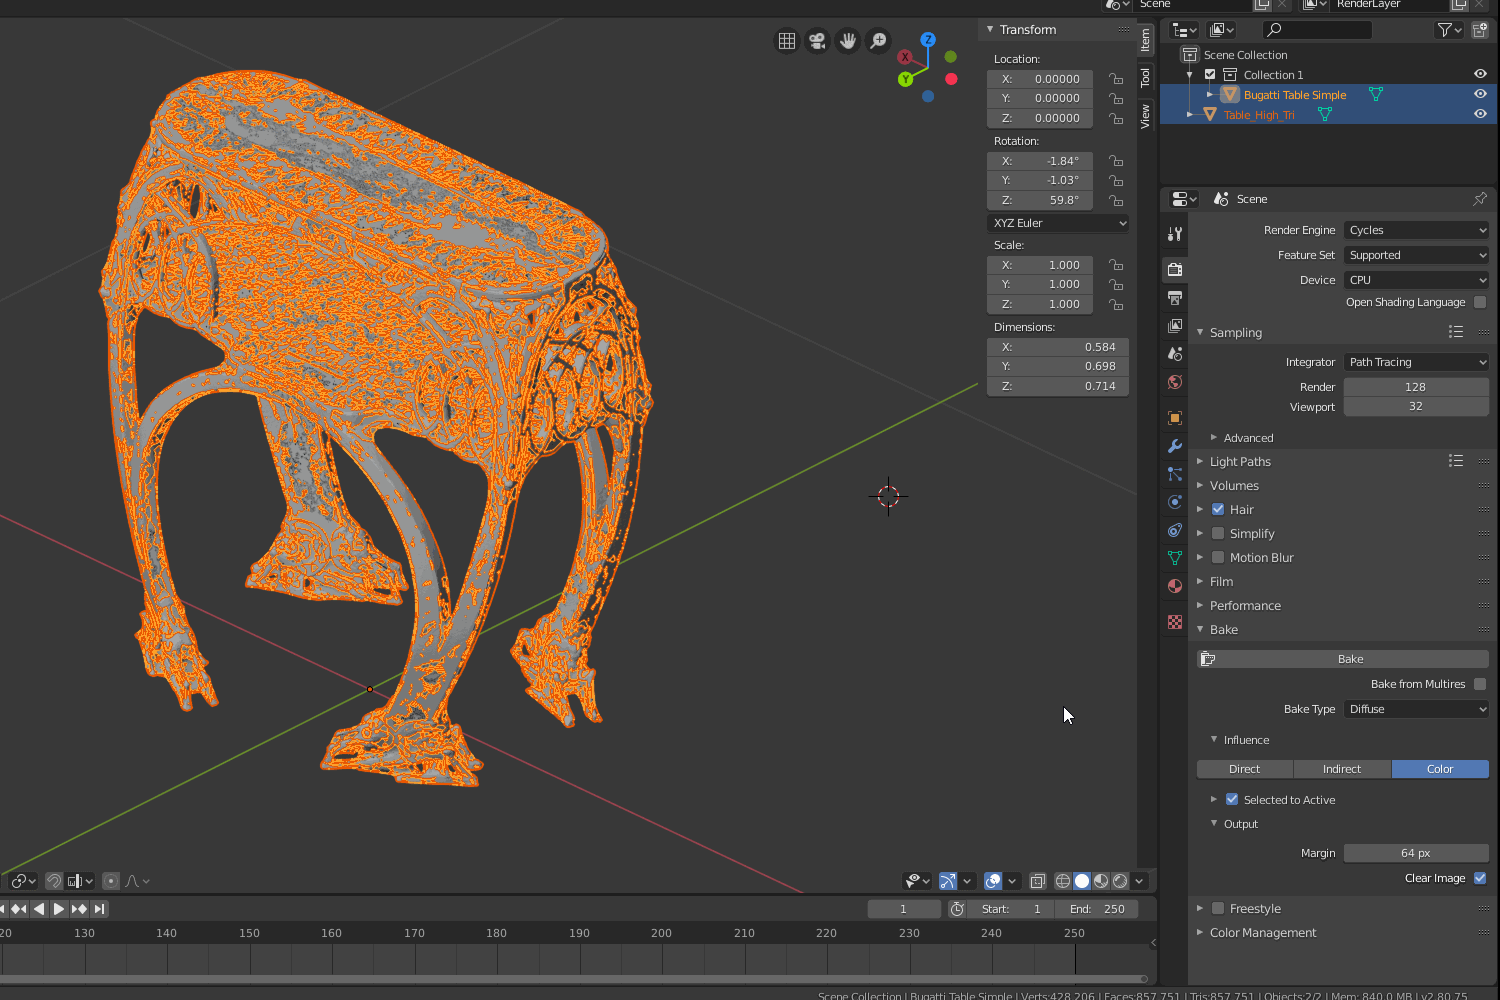
Task: Open the Bake Type dropdown
Action: tap(1416, 709)
